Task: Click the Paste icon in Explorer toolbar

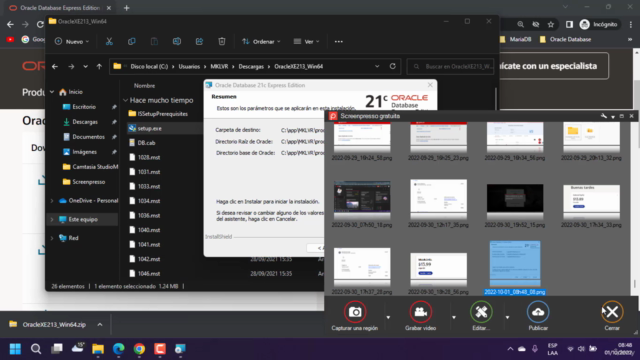Action: (154, 41)
